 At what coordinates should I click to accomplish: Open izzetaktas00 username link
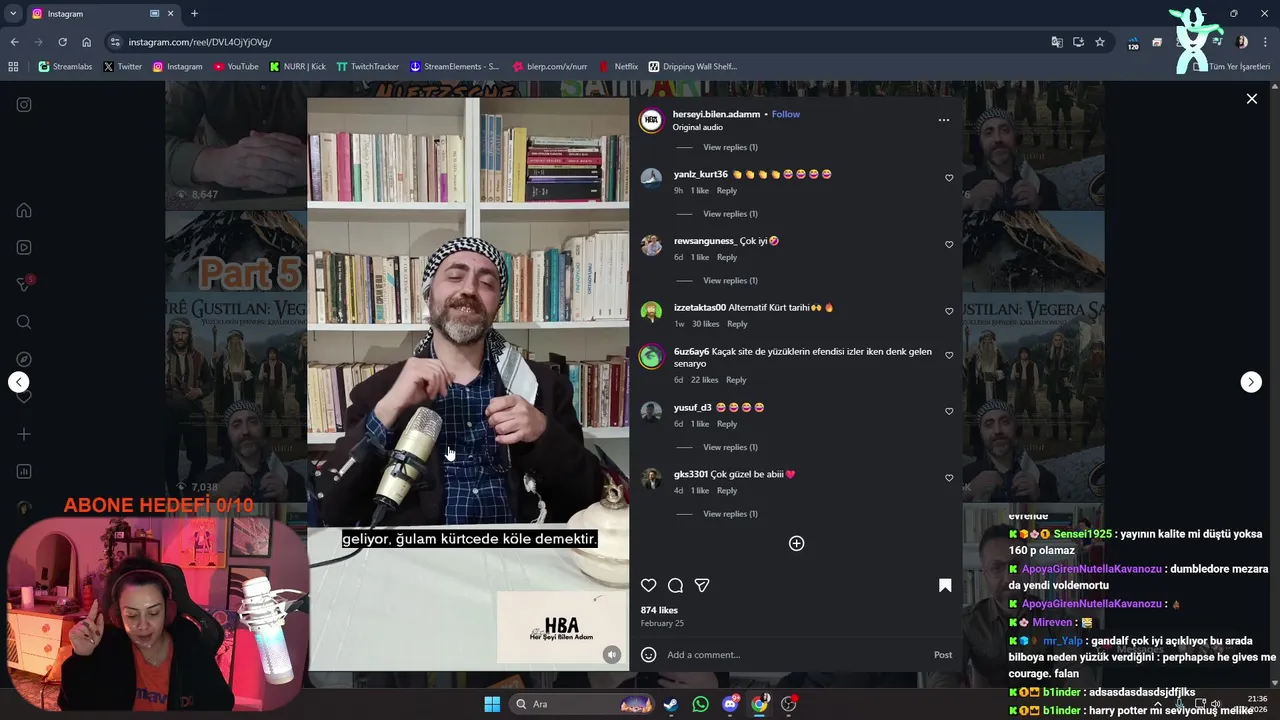[700, 308]
